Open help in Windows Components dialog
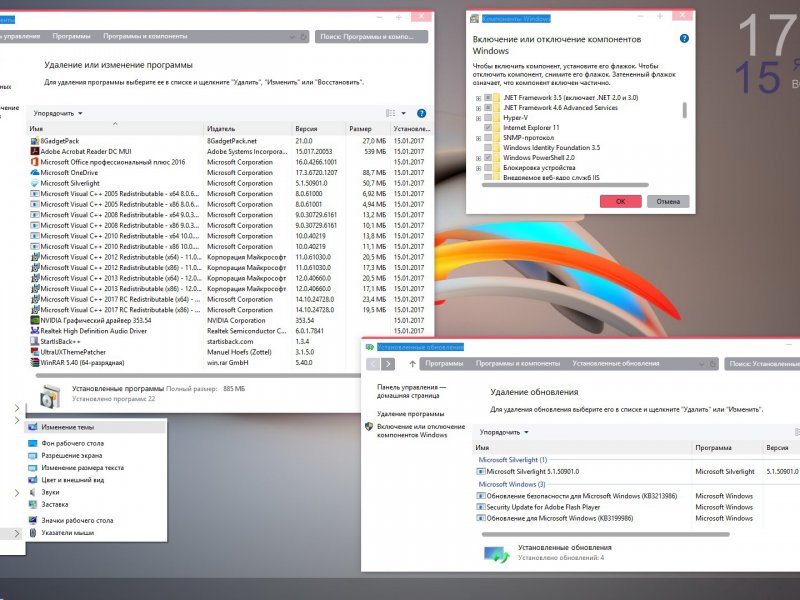The width and height of the screenshot is (800, 600). pos(684,39)
